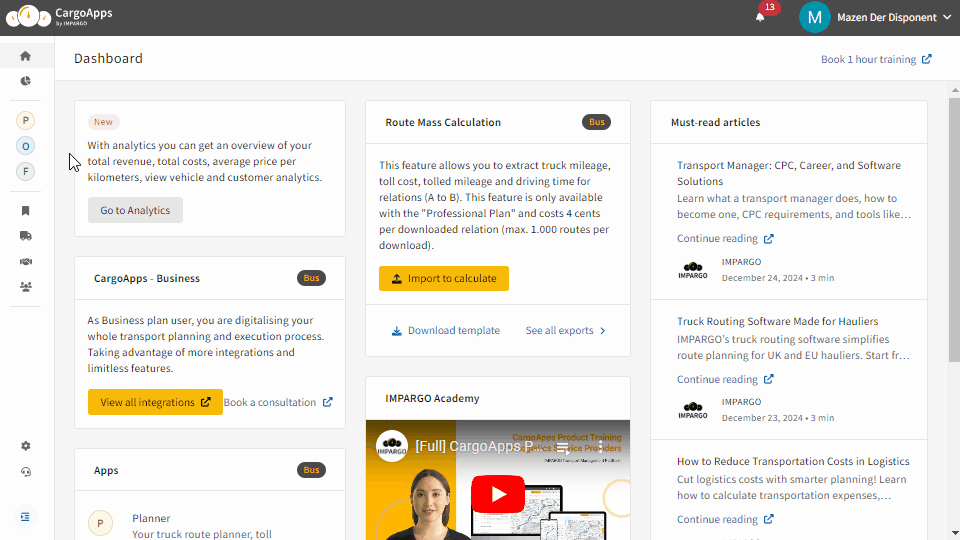Open settings gear icon in sidebar
The width and height of the screenshot is (960, 540).
(x=25, y=446)
